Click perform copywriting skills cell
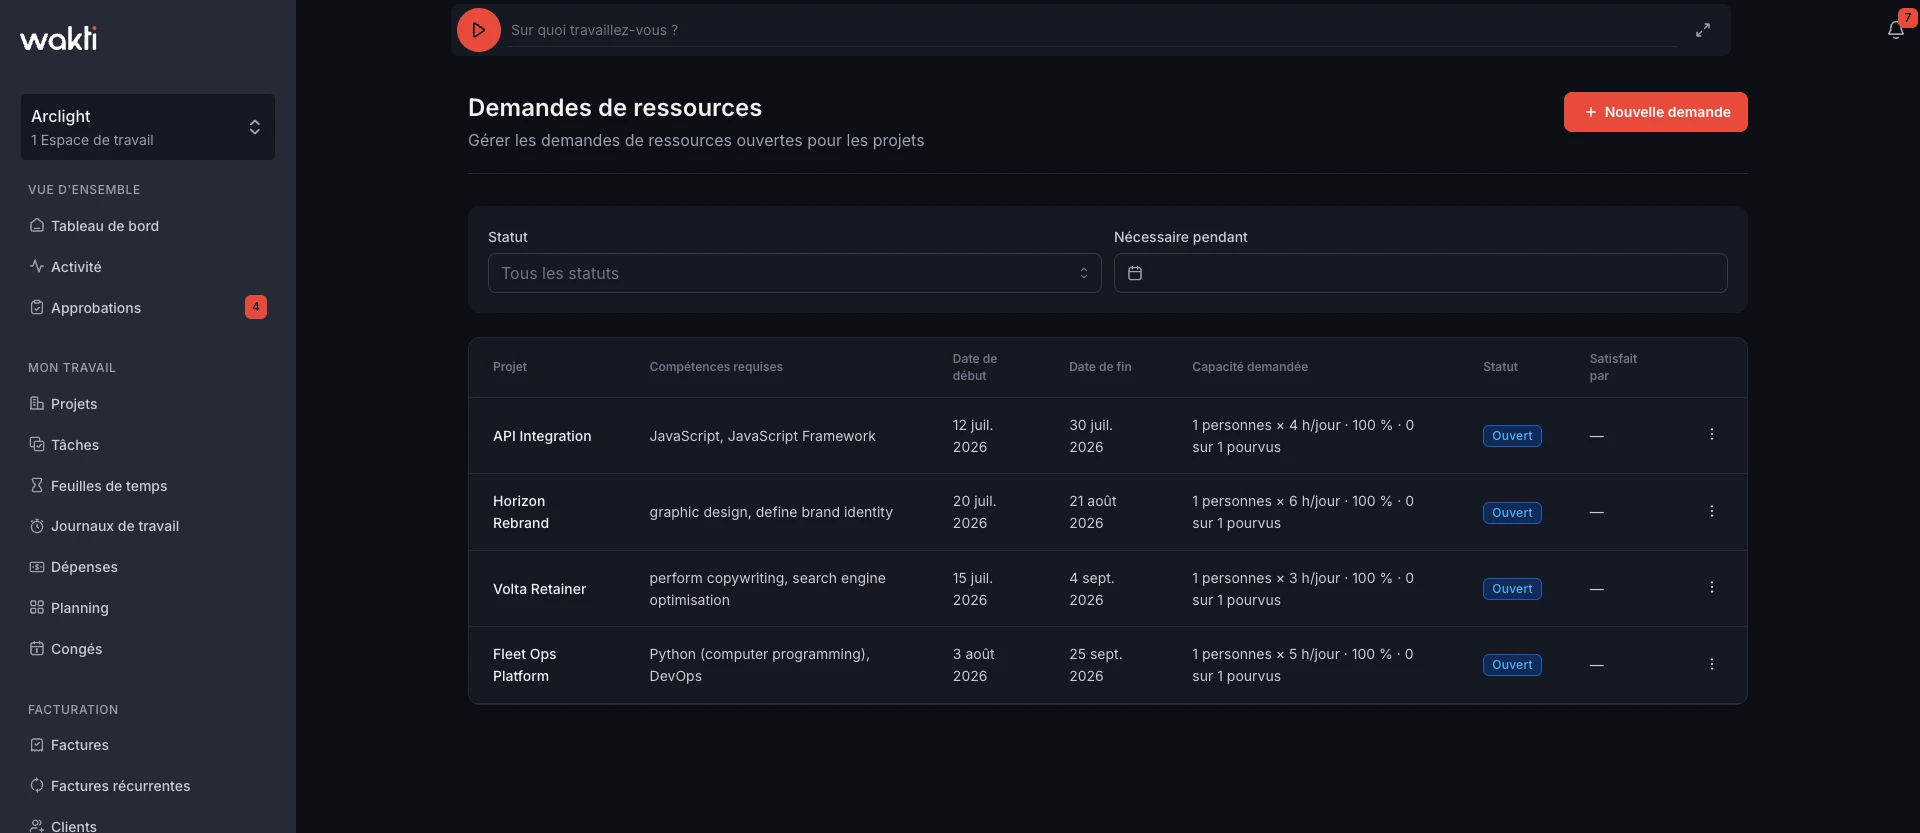 768,589
